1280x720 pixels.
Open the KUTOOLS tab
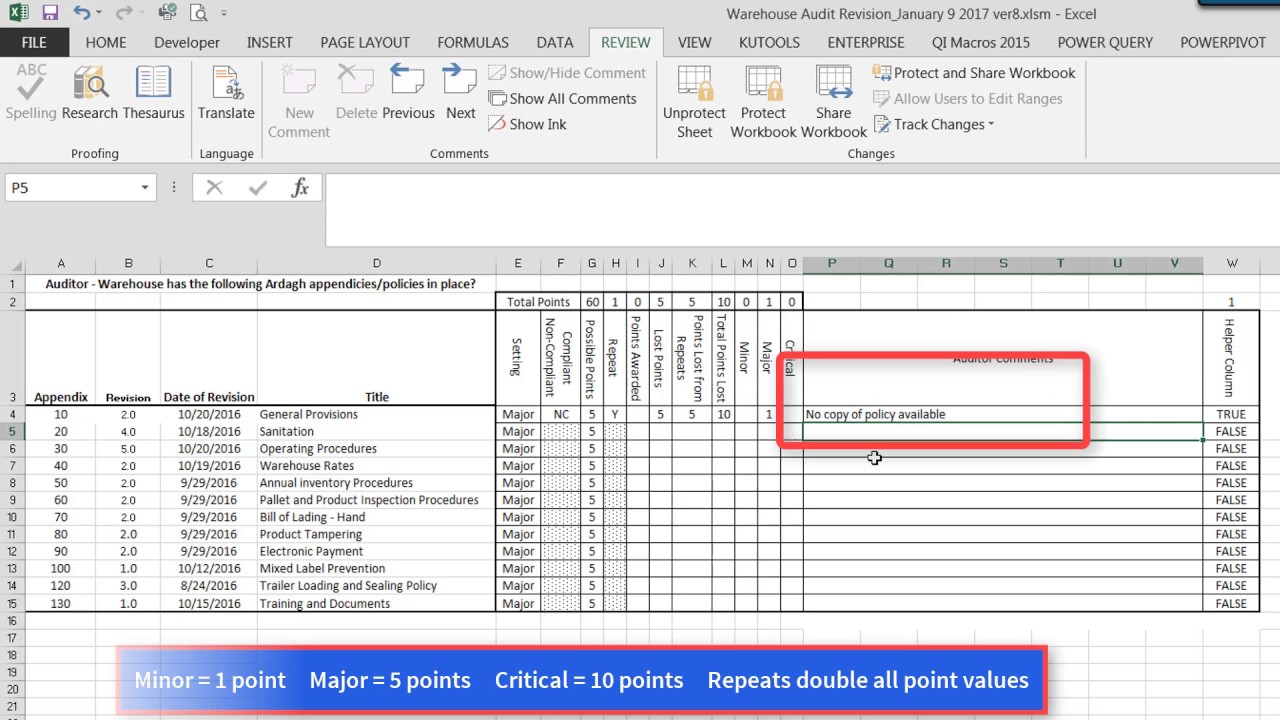tap(769, 43)
